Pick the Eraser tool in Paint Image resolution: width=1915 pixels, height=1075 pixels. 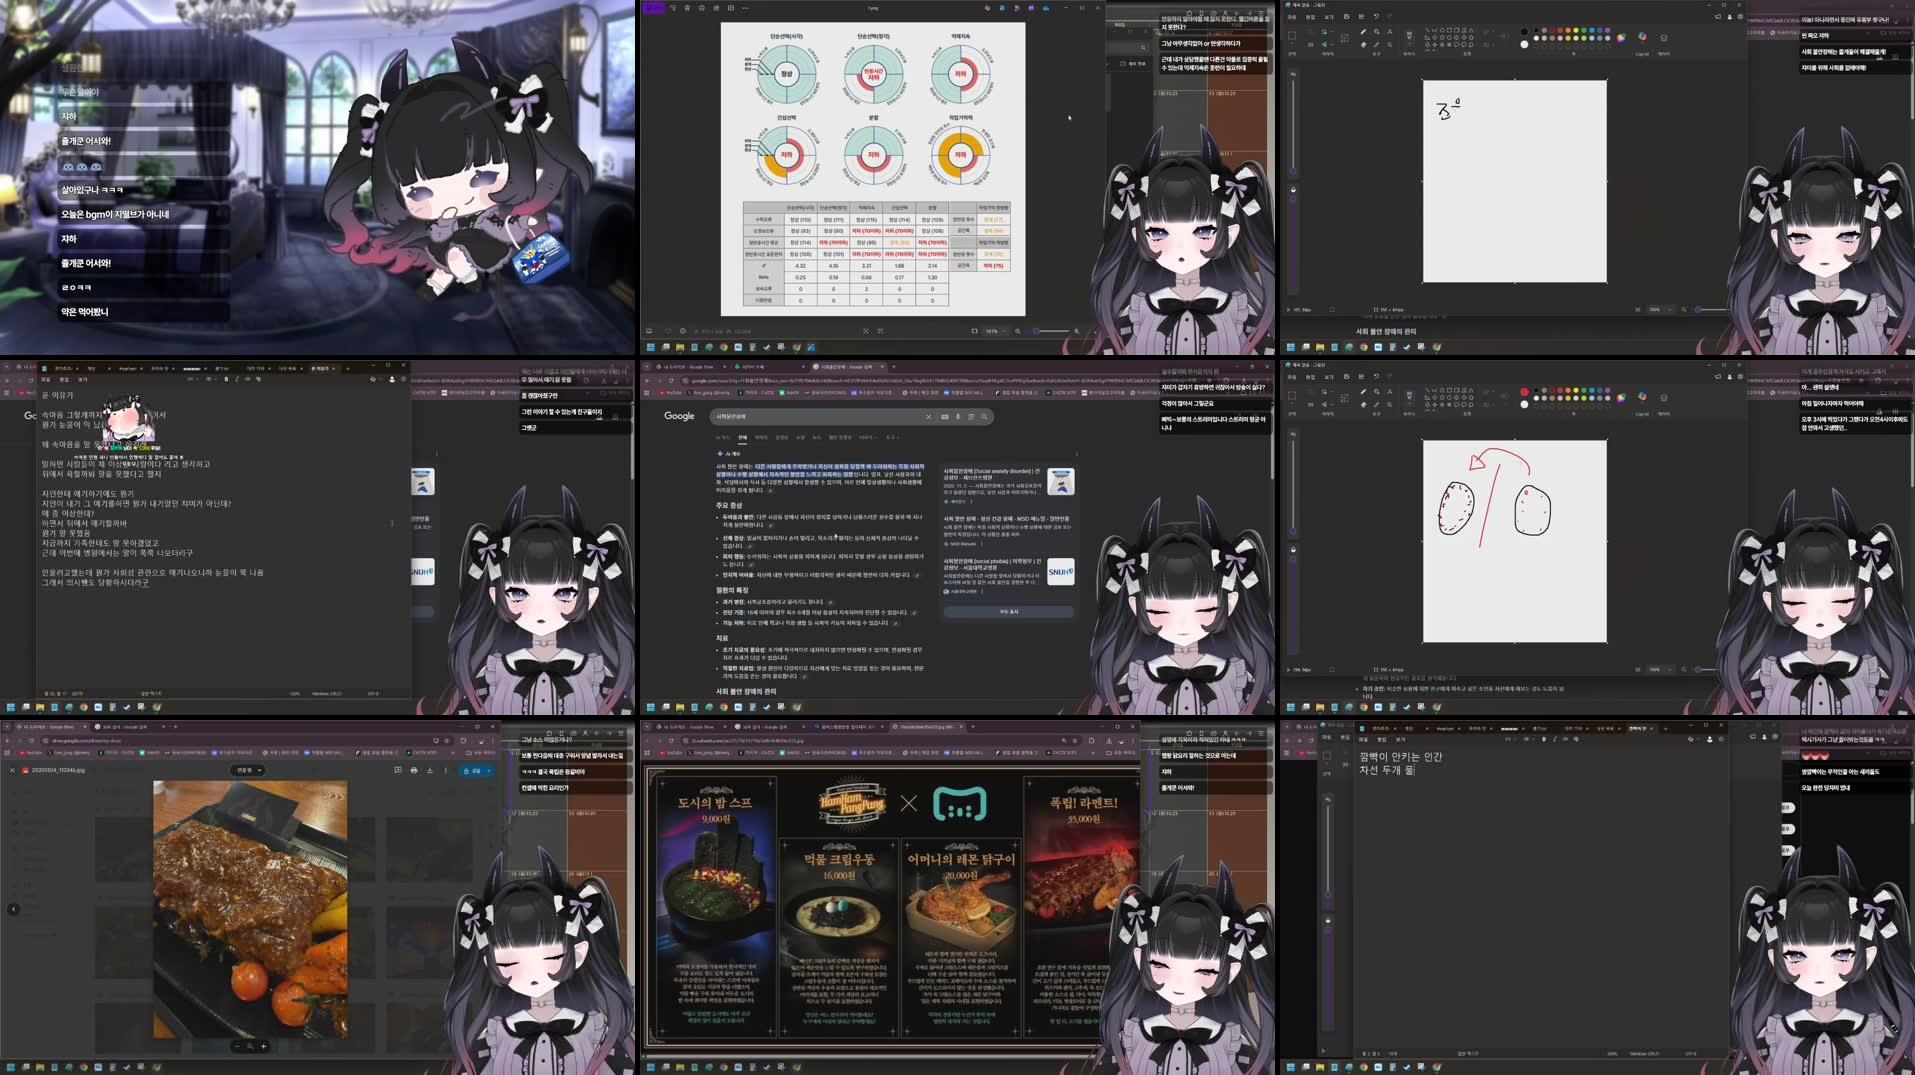pyautogui.click(x=1363, y=45)
